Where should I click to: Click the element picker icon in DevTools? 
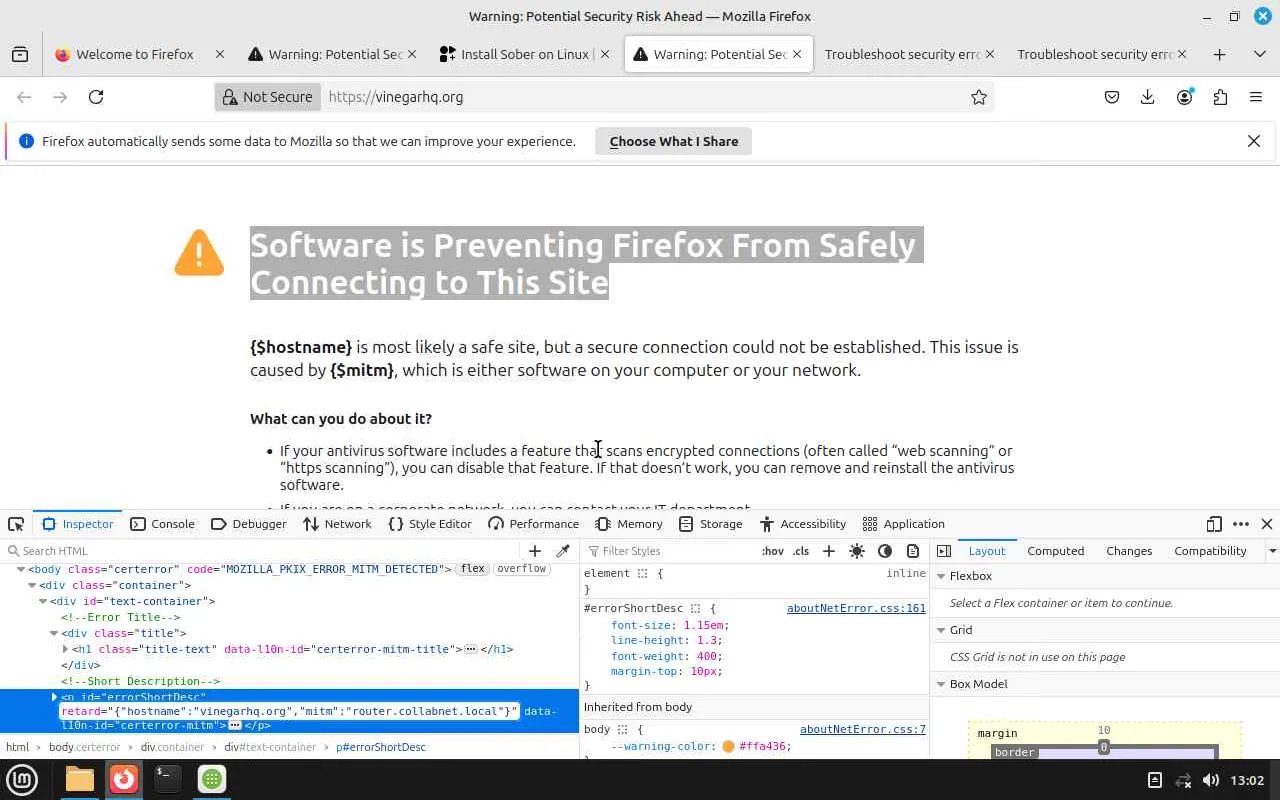(16, 524)
